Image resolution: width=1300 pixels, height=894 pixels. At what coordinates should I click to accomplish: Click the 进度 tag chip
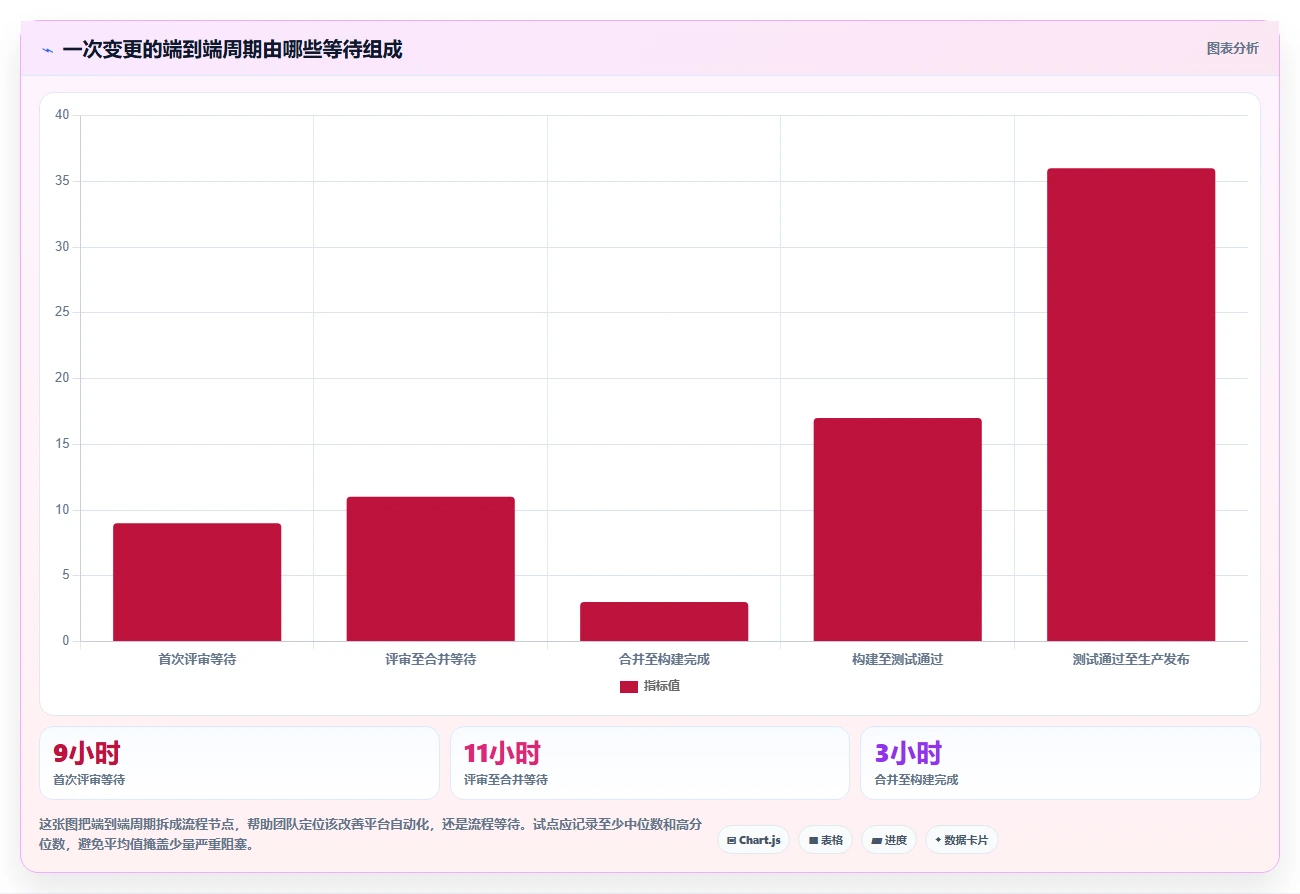tap(888, 840)
